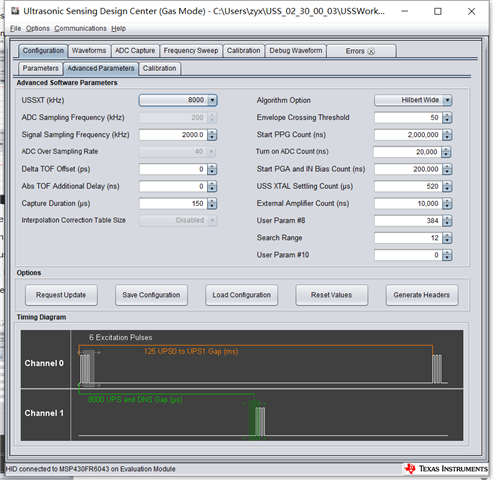Click Start PPG Count stepper arrows
Image resolution: width=493 pixels, height=480 pixels.
(x=447, y=135)
